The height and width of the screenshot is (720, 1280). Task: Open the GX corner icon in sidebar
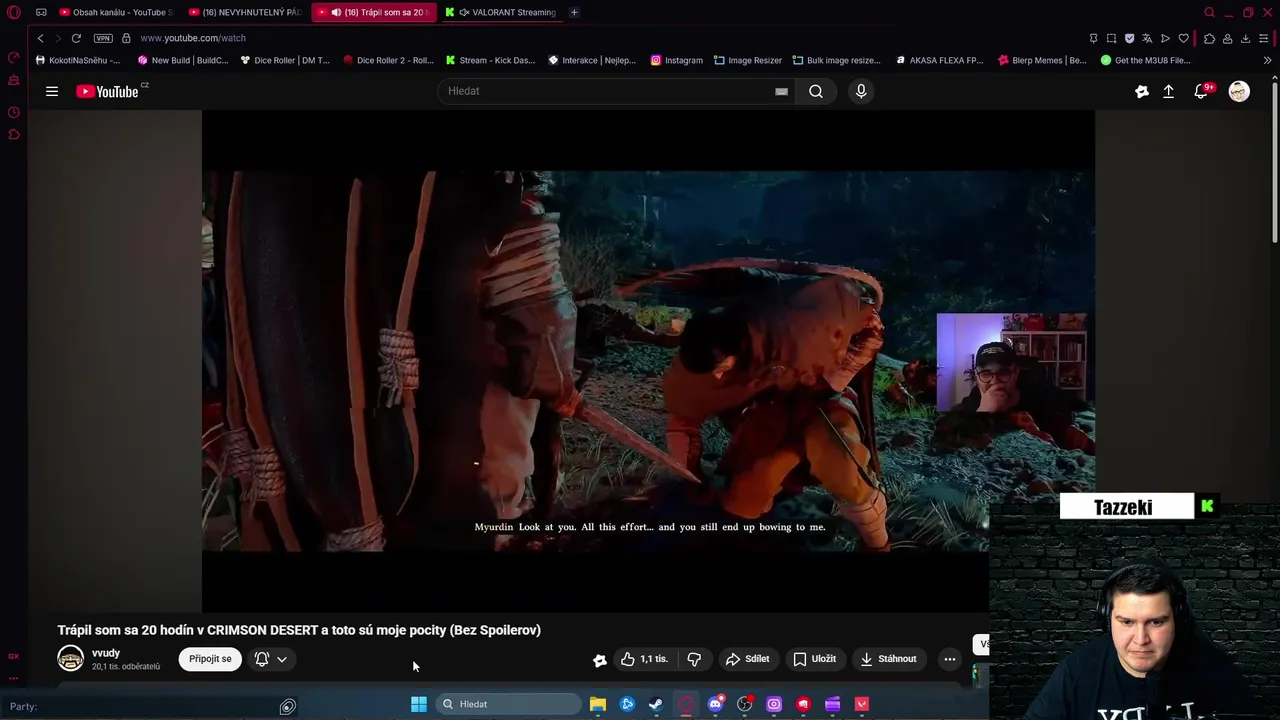point(13,656)
